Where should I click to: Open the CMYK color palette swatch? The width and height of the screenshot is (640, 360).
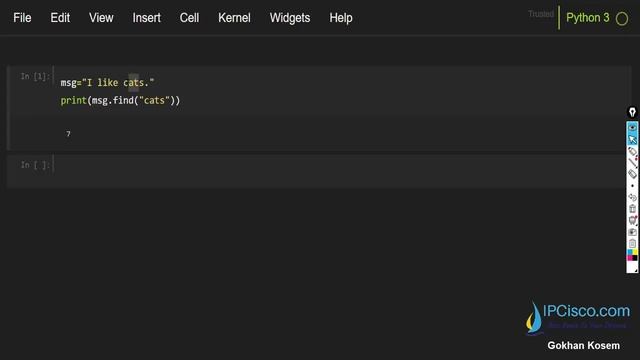coord(632,256)
